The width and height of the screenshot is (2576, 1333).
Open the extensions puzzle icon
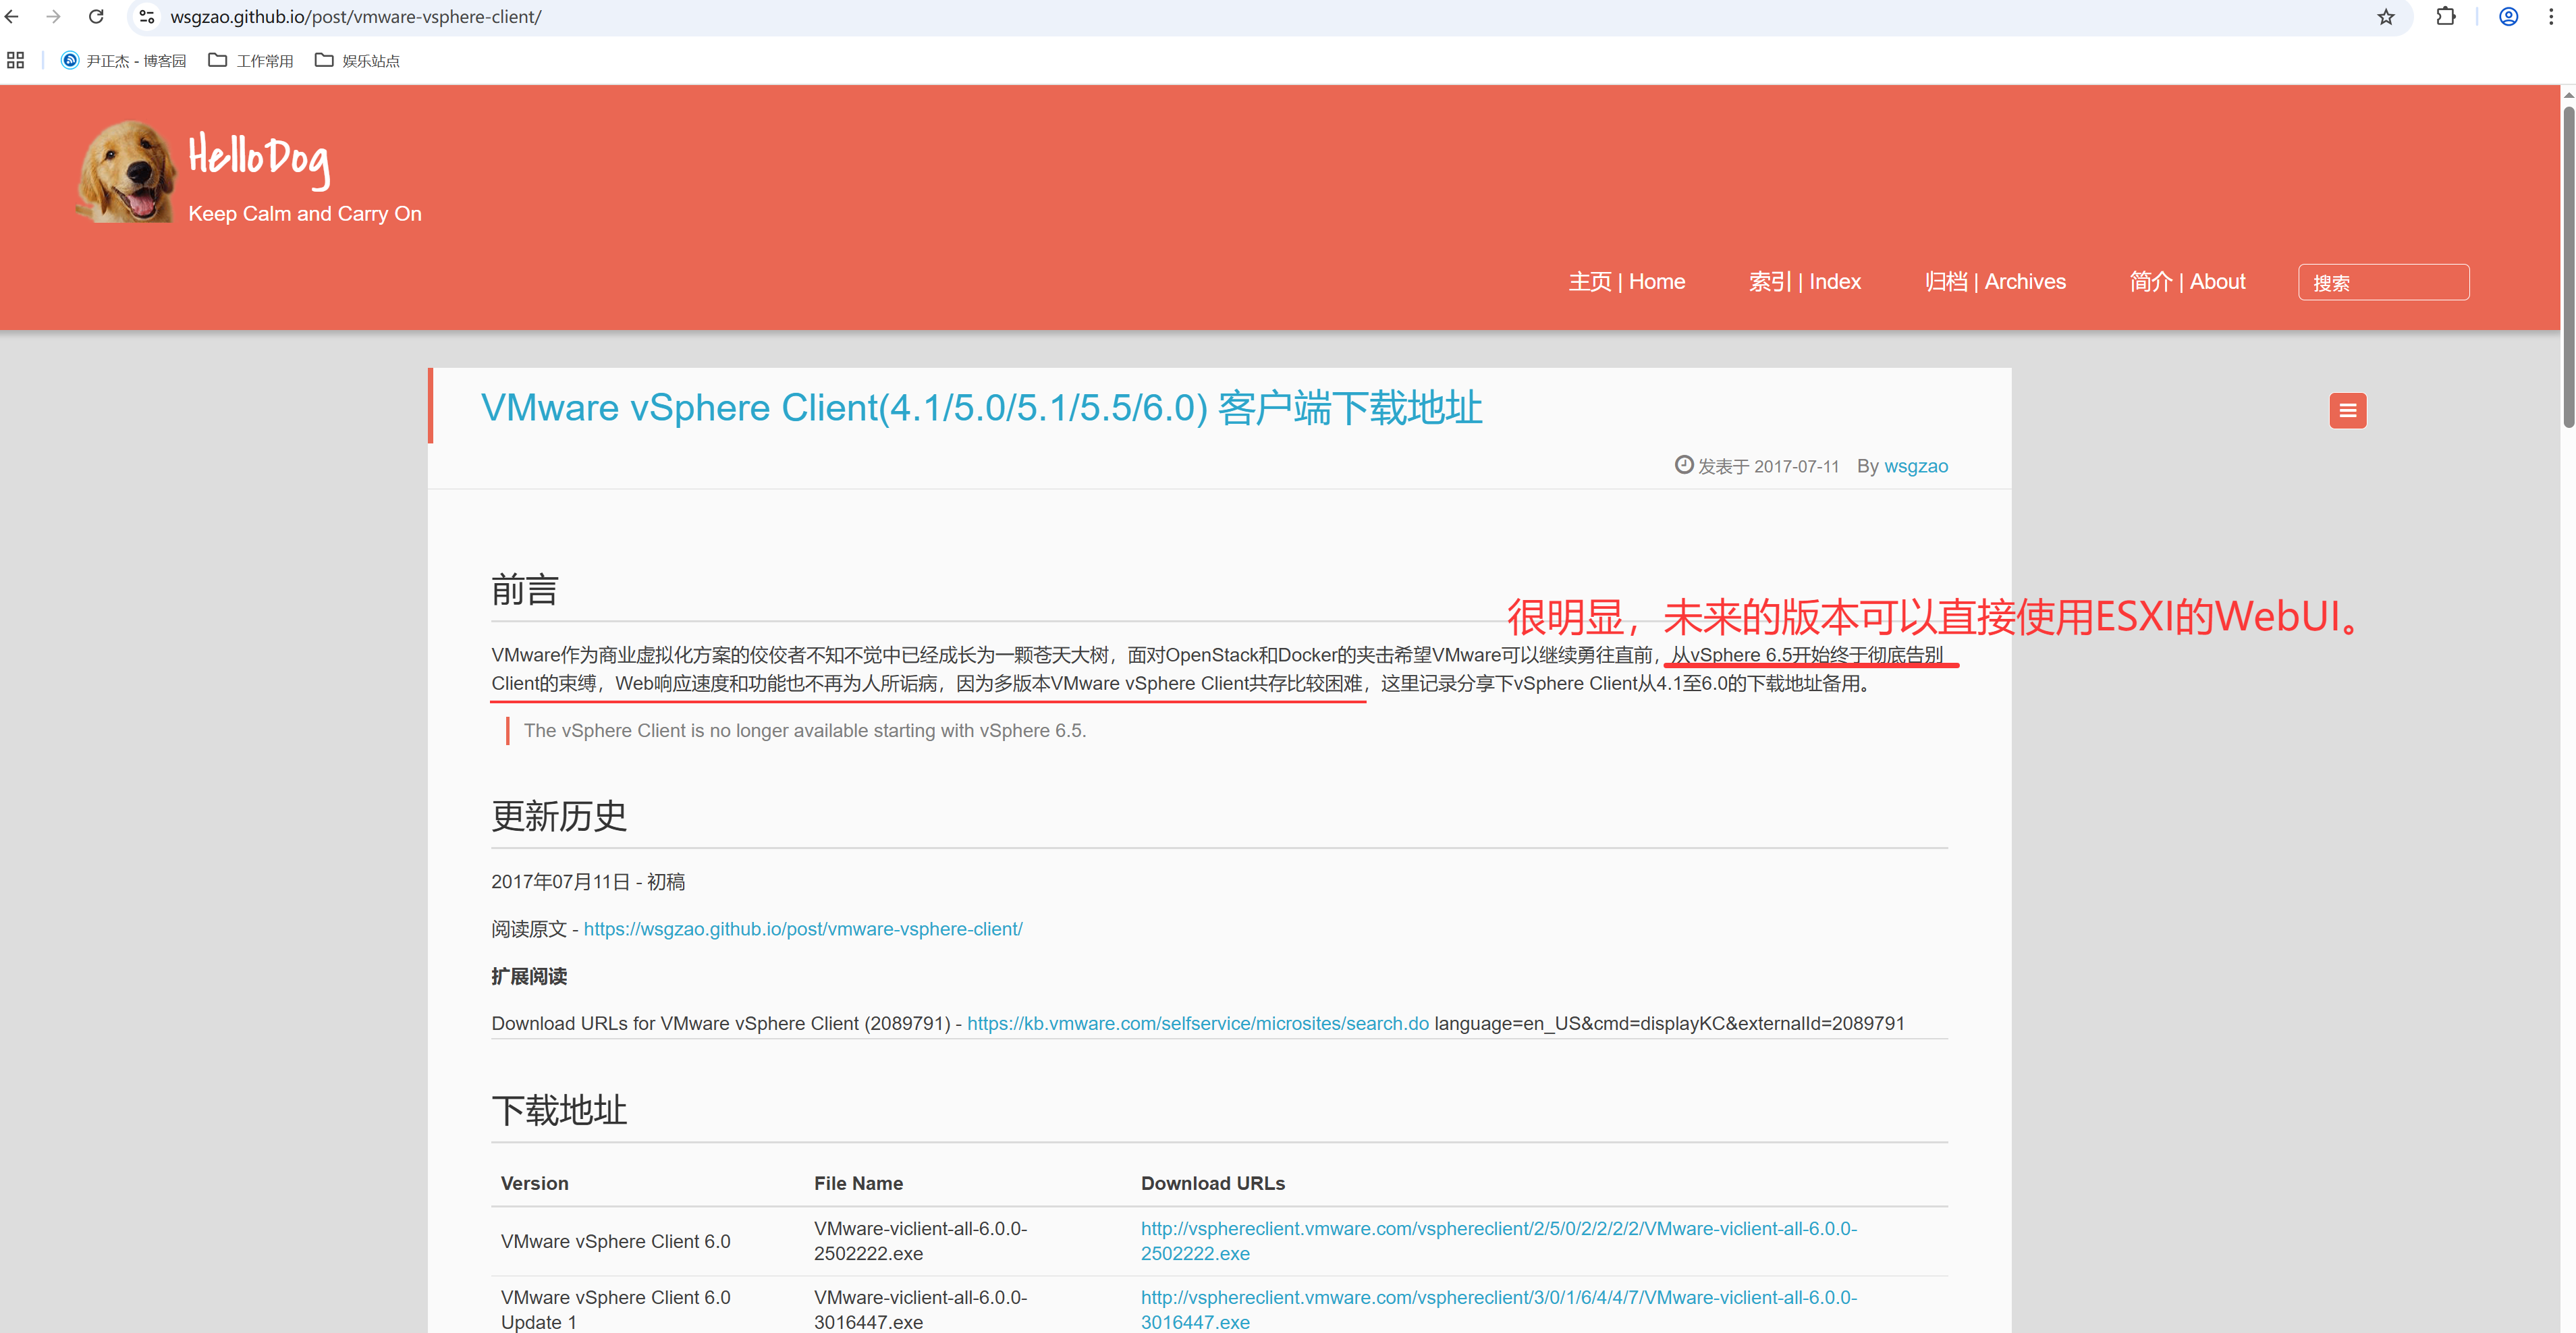tap(2445, 17)
